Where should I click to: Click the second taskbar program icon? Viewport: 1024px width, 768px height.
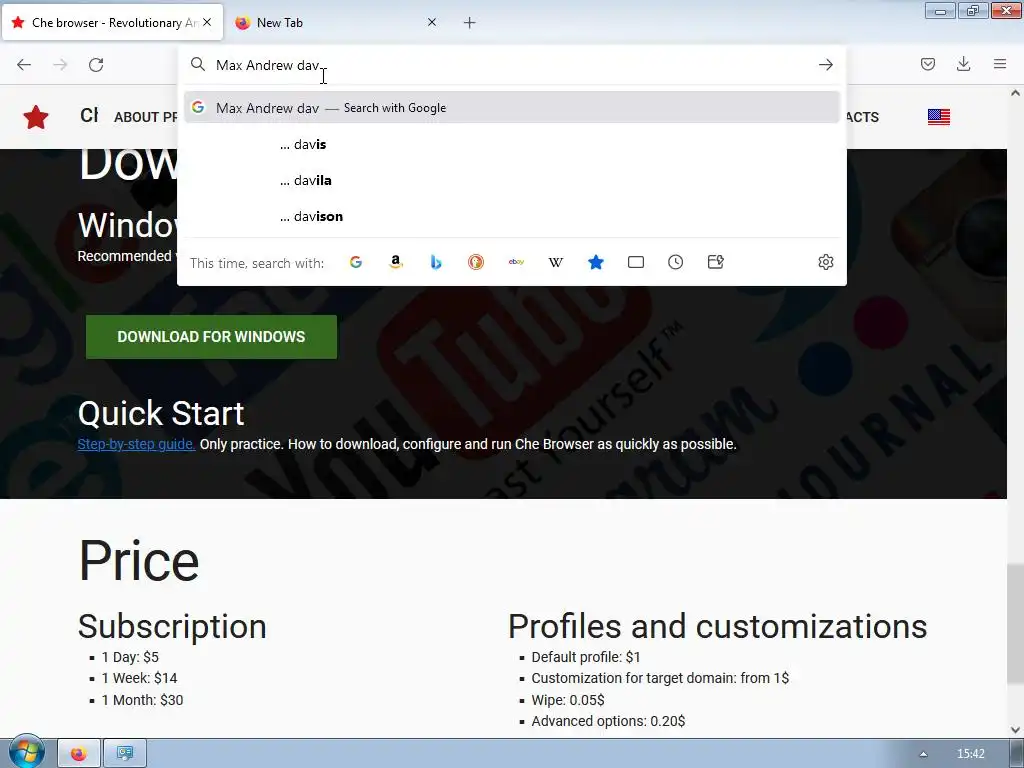(x=125, y=754)
